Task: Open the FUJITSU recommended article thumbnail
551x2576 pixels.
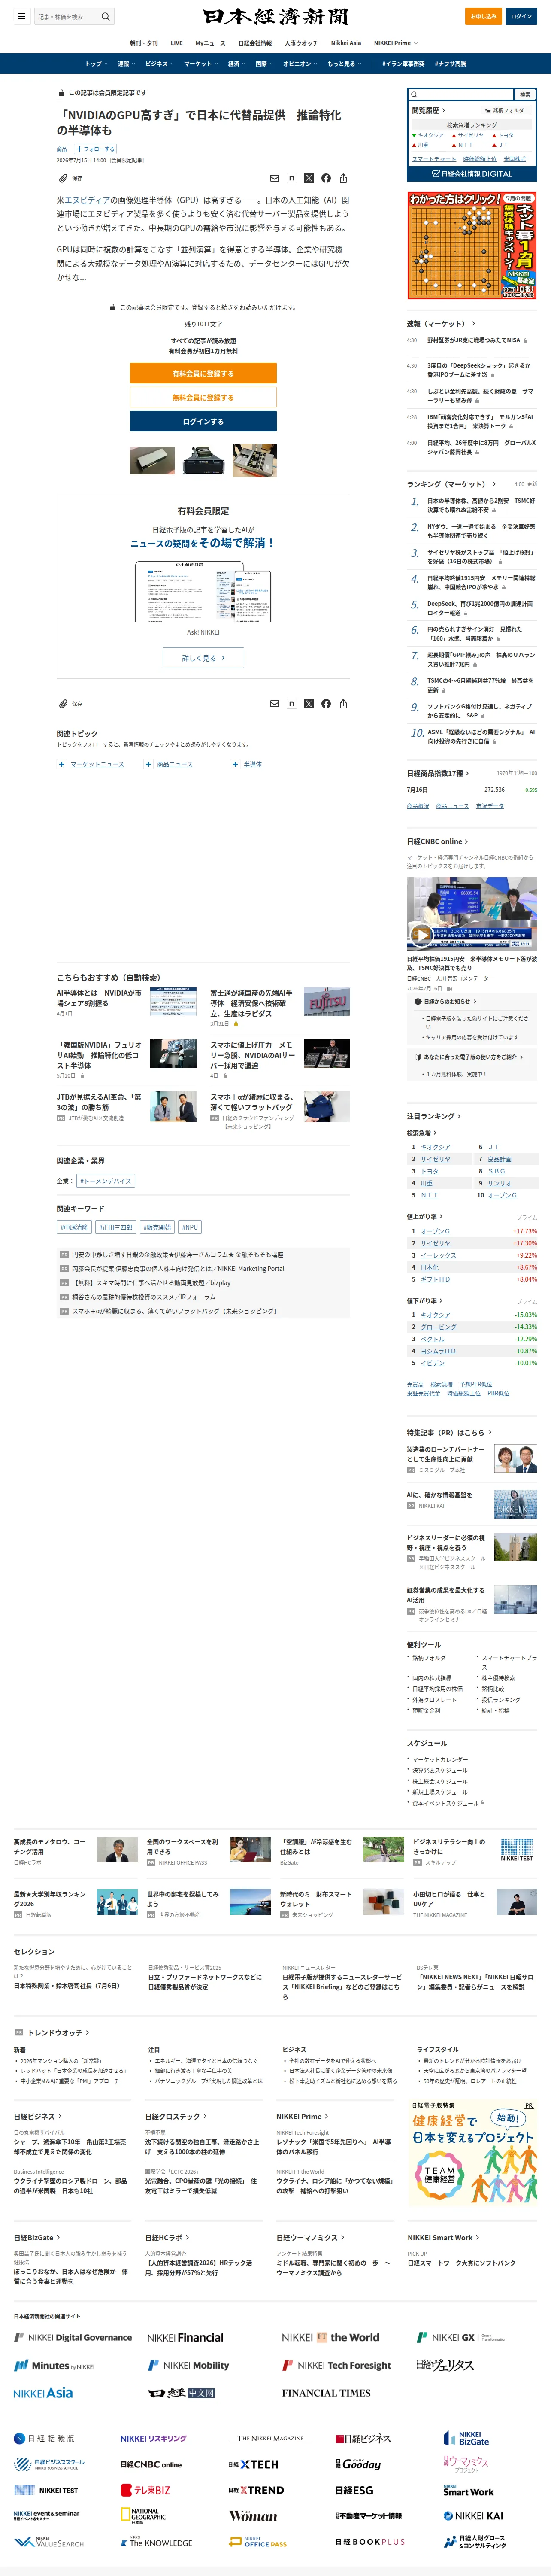Action: 327,1001
